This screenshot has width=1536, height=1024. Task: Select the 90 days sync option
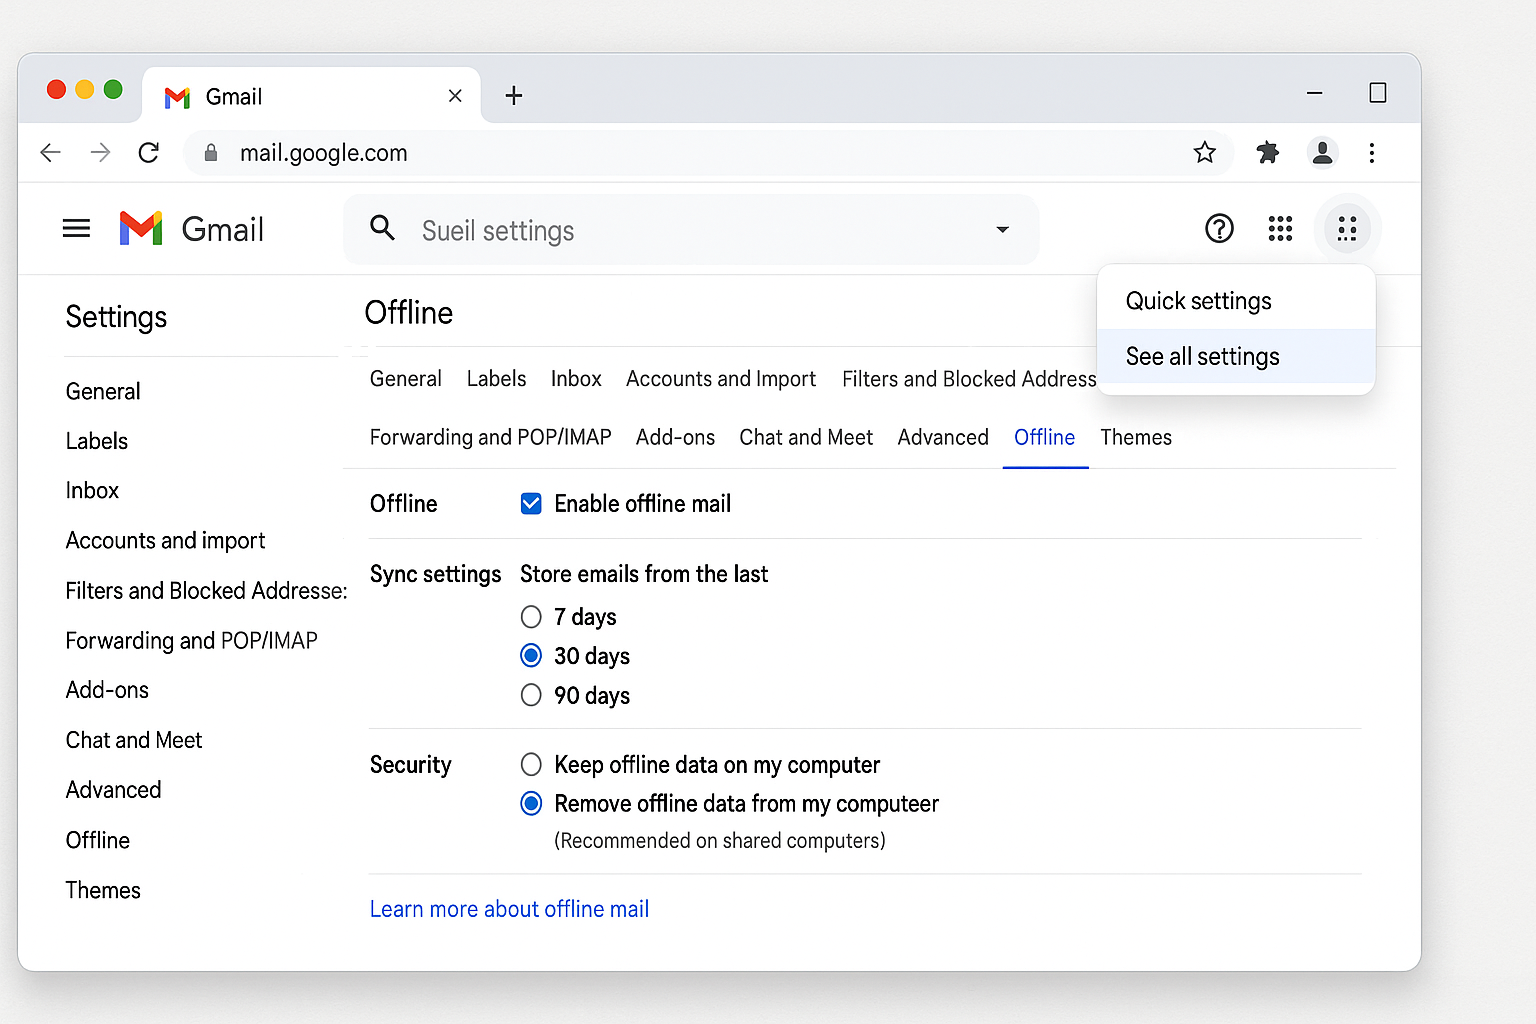pyautogui.click(x=531, y=695)
